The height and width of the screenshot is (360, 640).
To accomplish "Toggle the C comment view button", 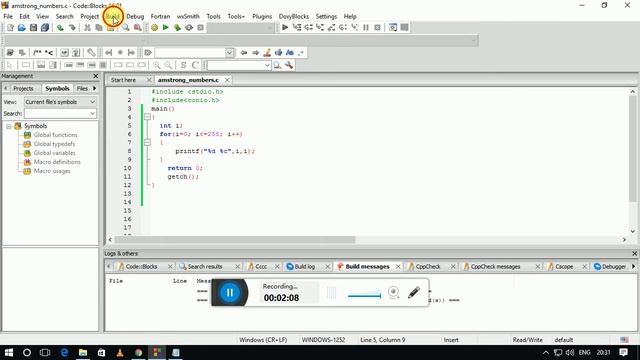I will tap(195, 65).
